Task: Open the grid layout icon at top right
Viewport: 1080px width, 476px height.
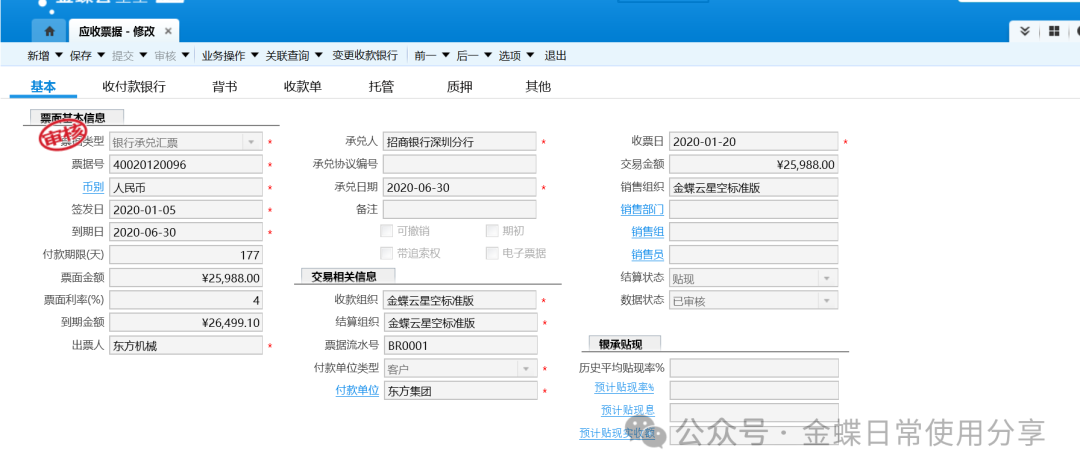Action: [x=1053, y=31]
